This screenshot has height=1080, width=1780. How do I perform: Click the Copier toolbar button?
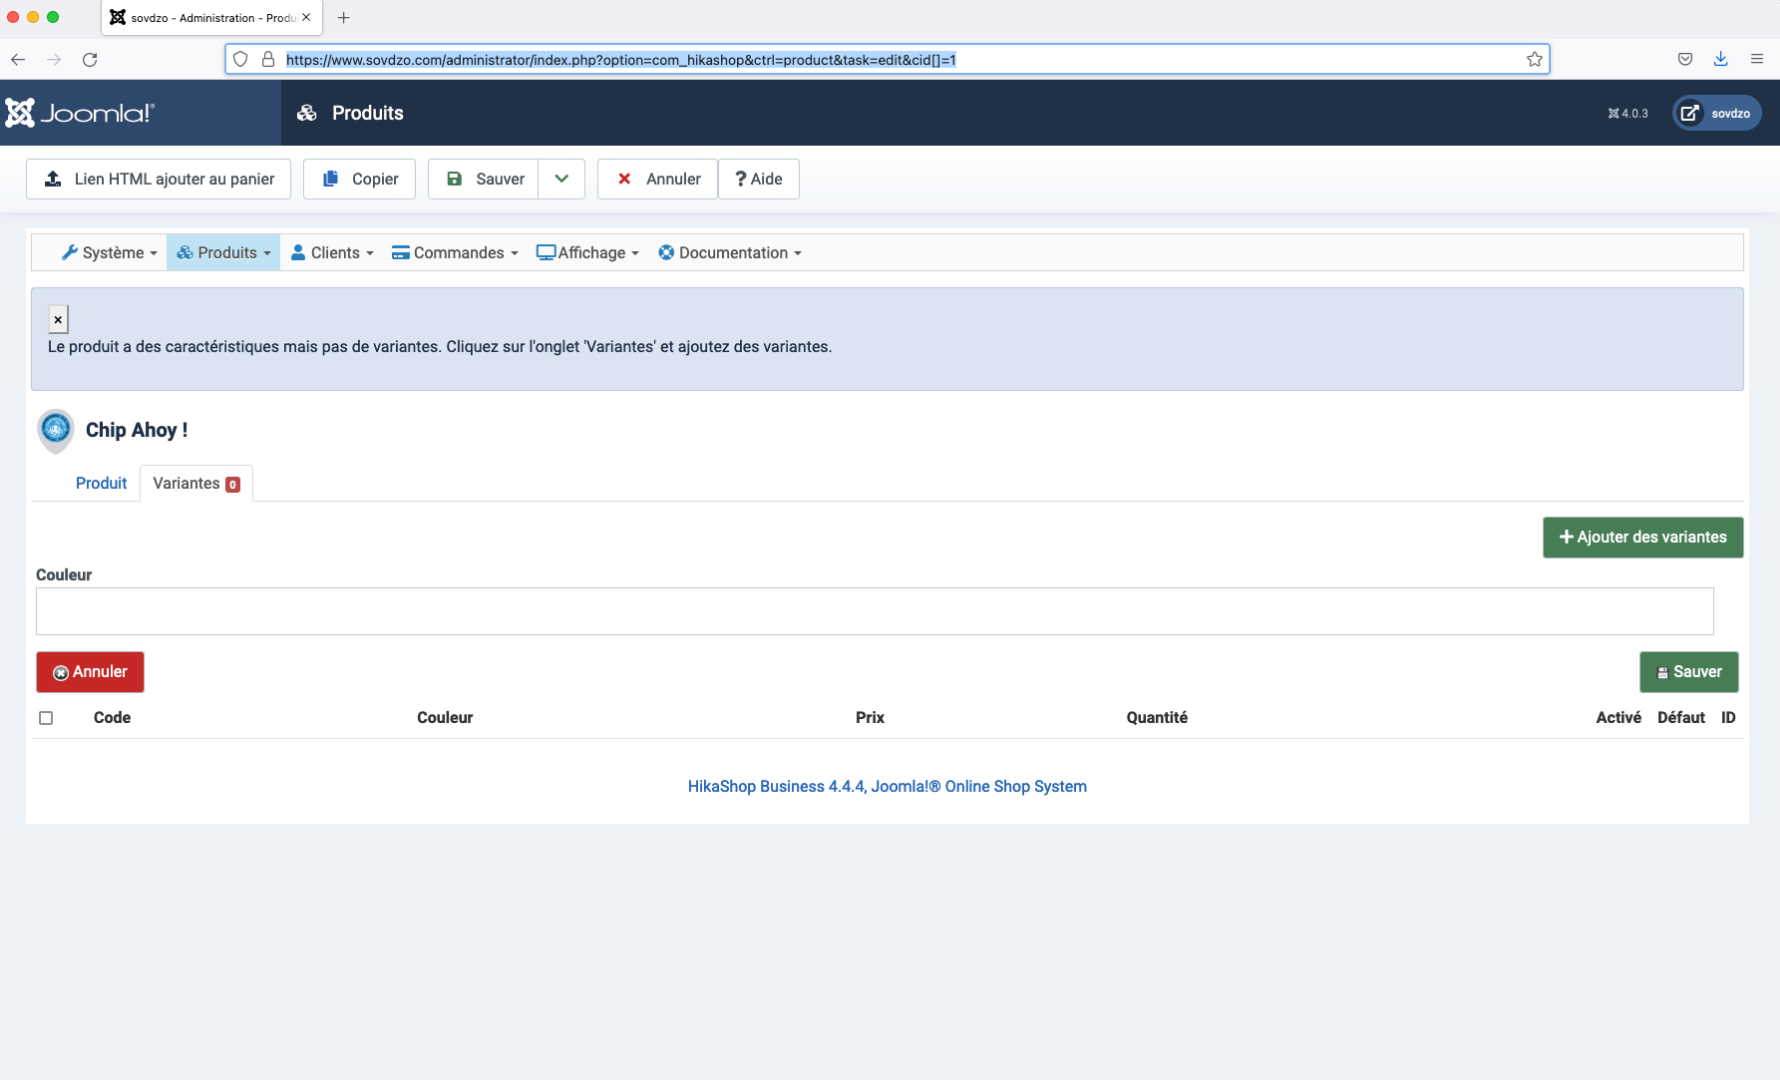pyautogui.click(x=360, y=179)
